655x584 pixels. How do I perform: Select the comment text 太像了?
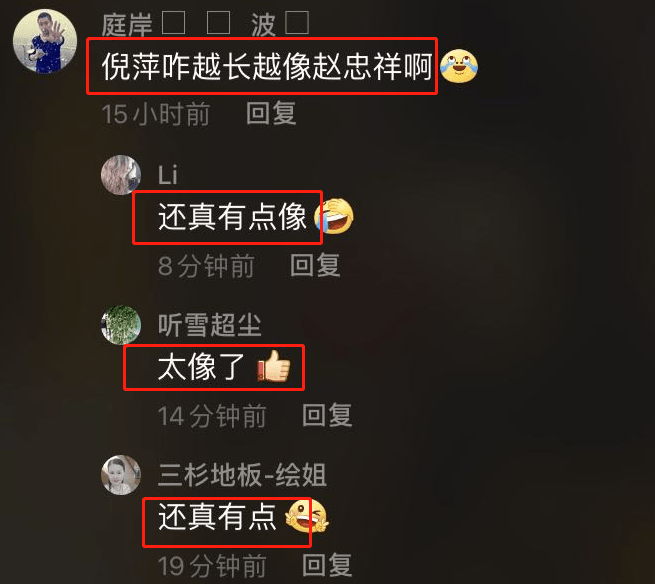[x=201, y=366]
